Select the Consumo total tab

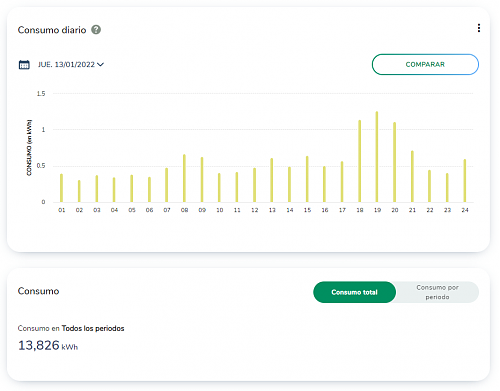tap(354, 292)
